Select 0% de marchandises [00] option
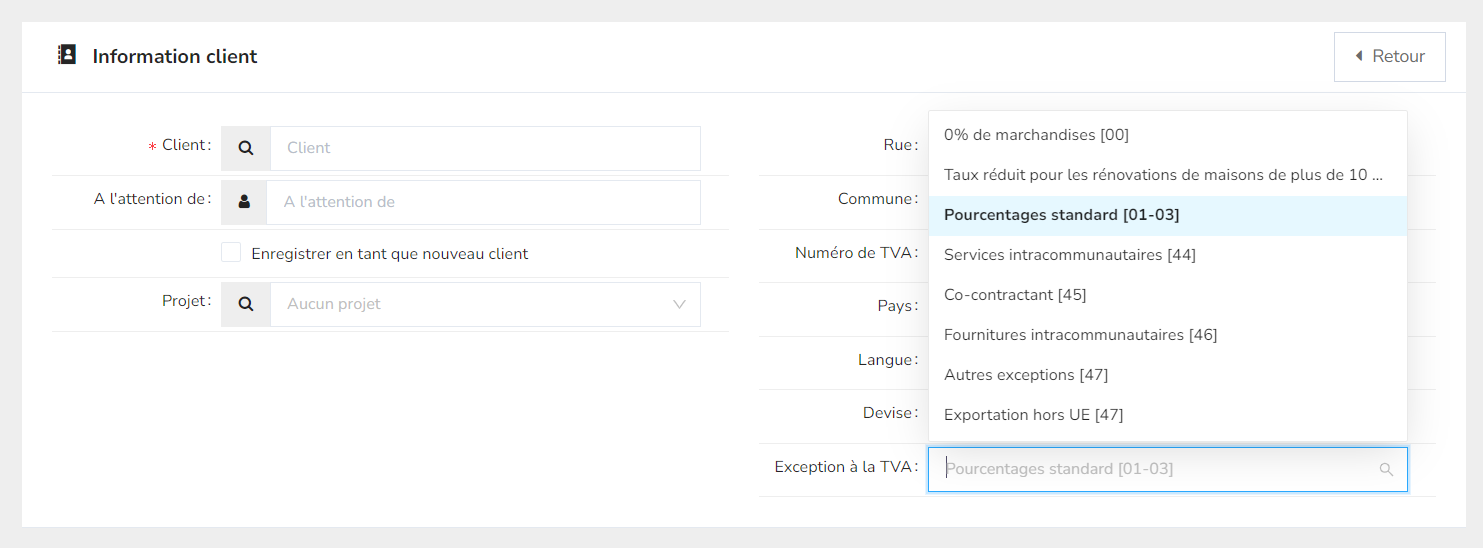The height and width of the screenshot is (548, 1483). pos(1036,135)
